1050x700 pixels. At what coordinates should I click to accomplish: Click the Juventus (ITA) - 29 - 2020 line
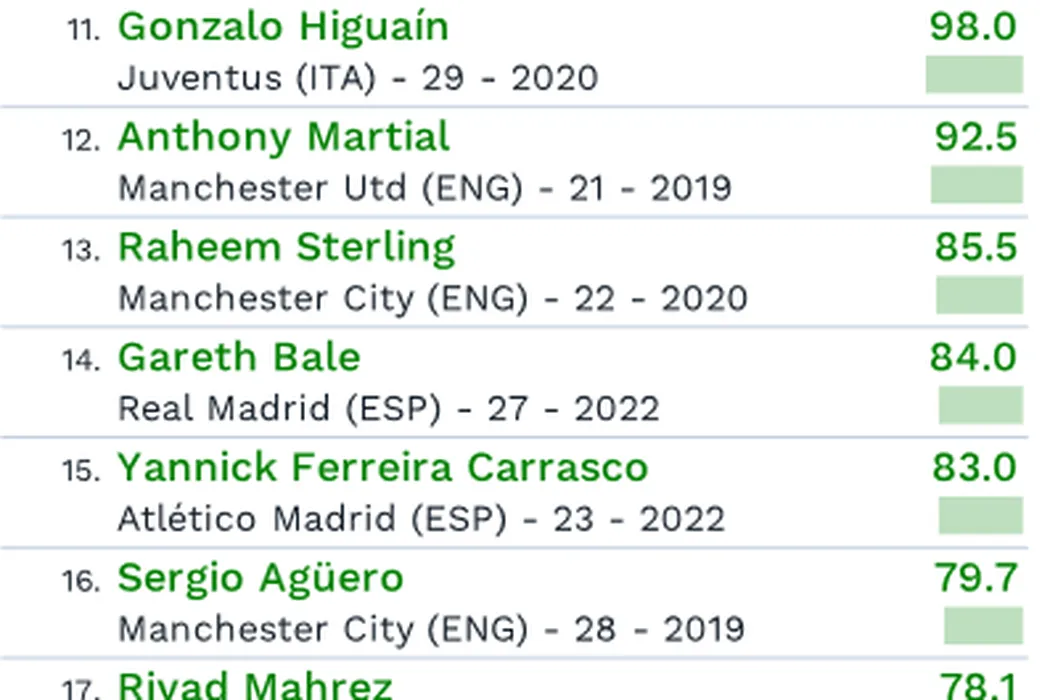pos(357,78)
